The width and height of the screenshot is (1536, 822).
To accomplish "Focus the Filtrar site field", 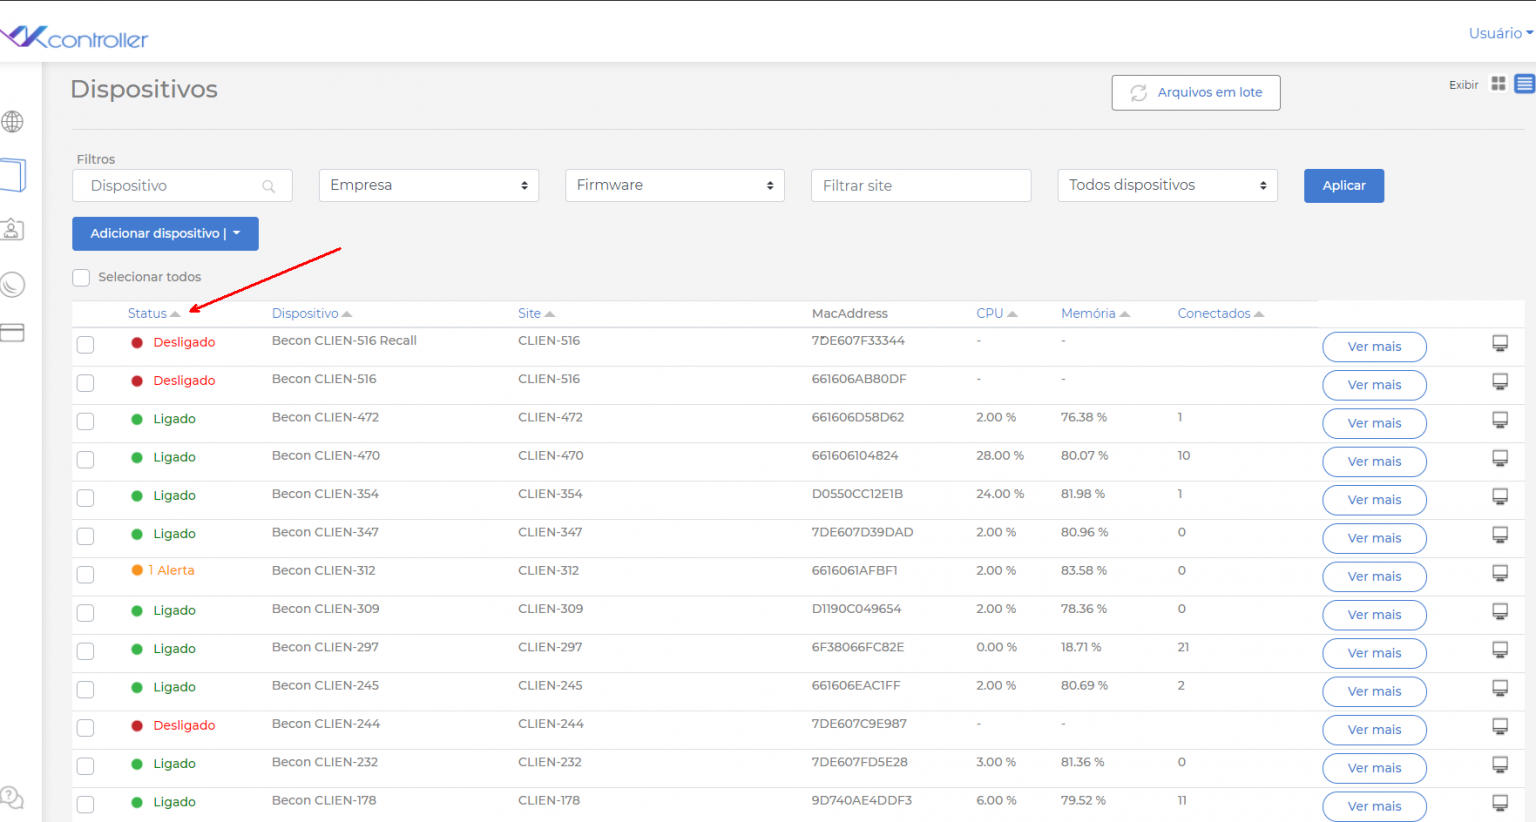I will (921, 186).
